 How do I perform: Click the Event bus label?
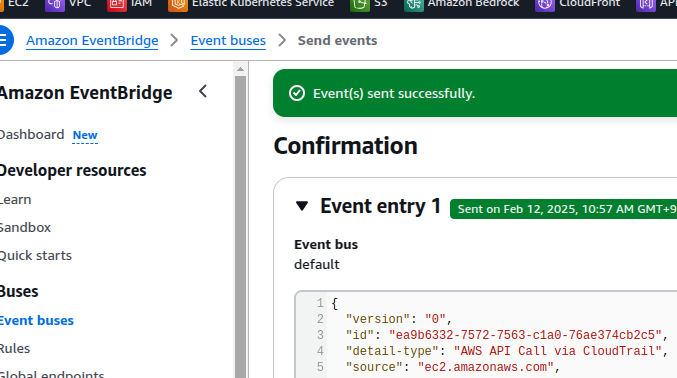(x=326, y=245)
